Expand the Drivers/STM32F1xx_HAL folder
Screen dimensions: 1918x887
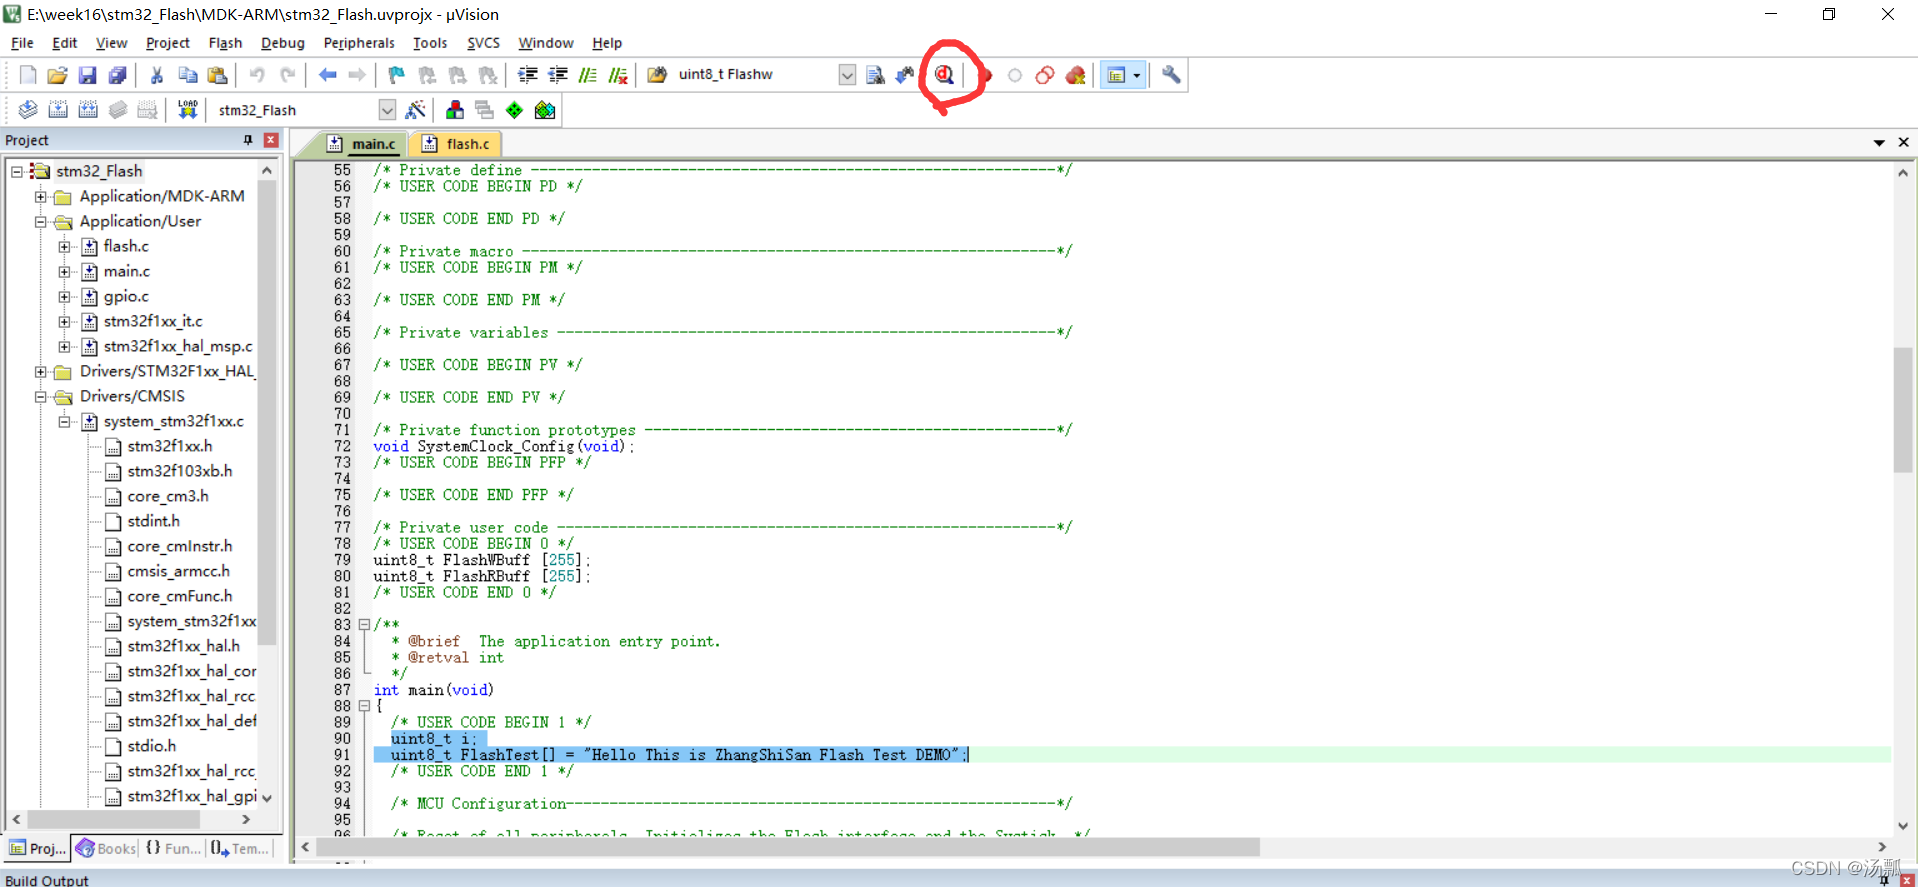(41, 371)
